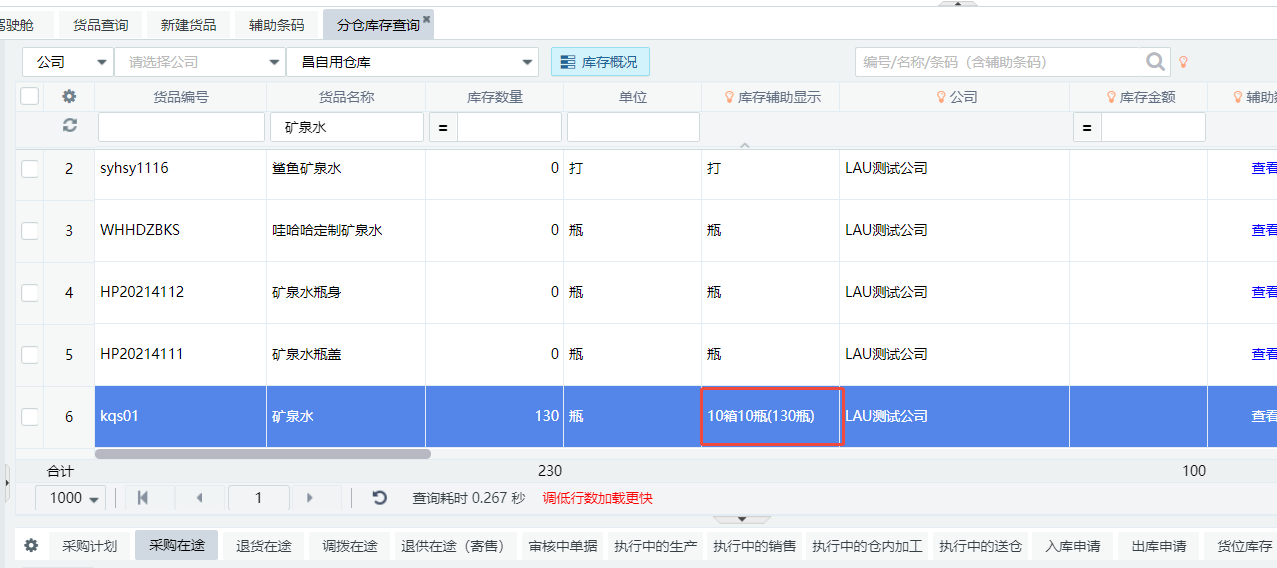This screenshot has height=568, width=1277.
Task: Toggle the select-all checkbox in header
Action: (x=30, y=96)
